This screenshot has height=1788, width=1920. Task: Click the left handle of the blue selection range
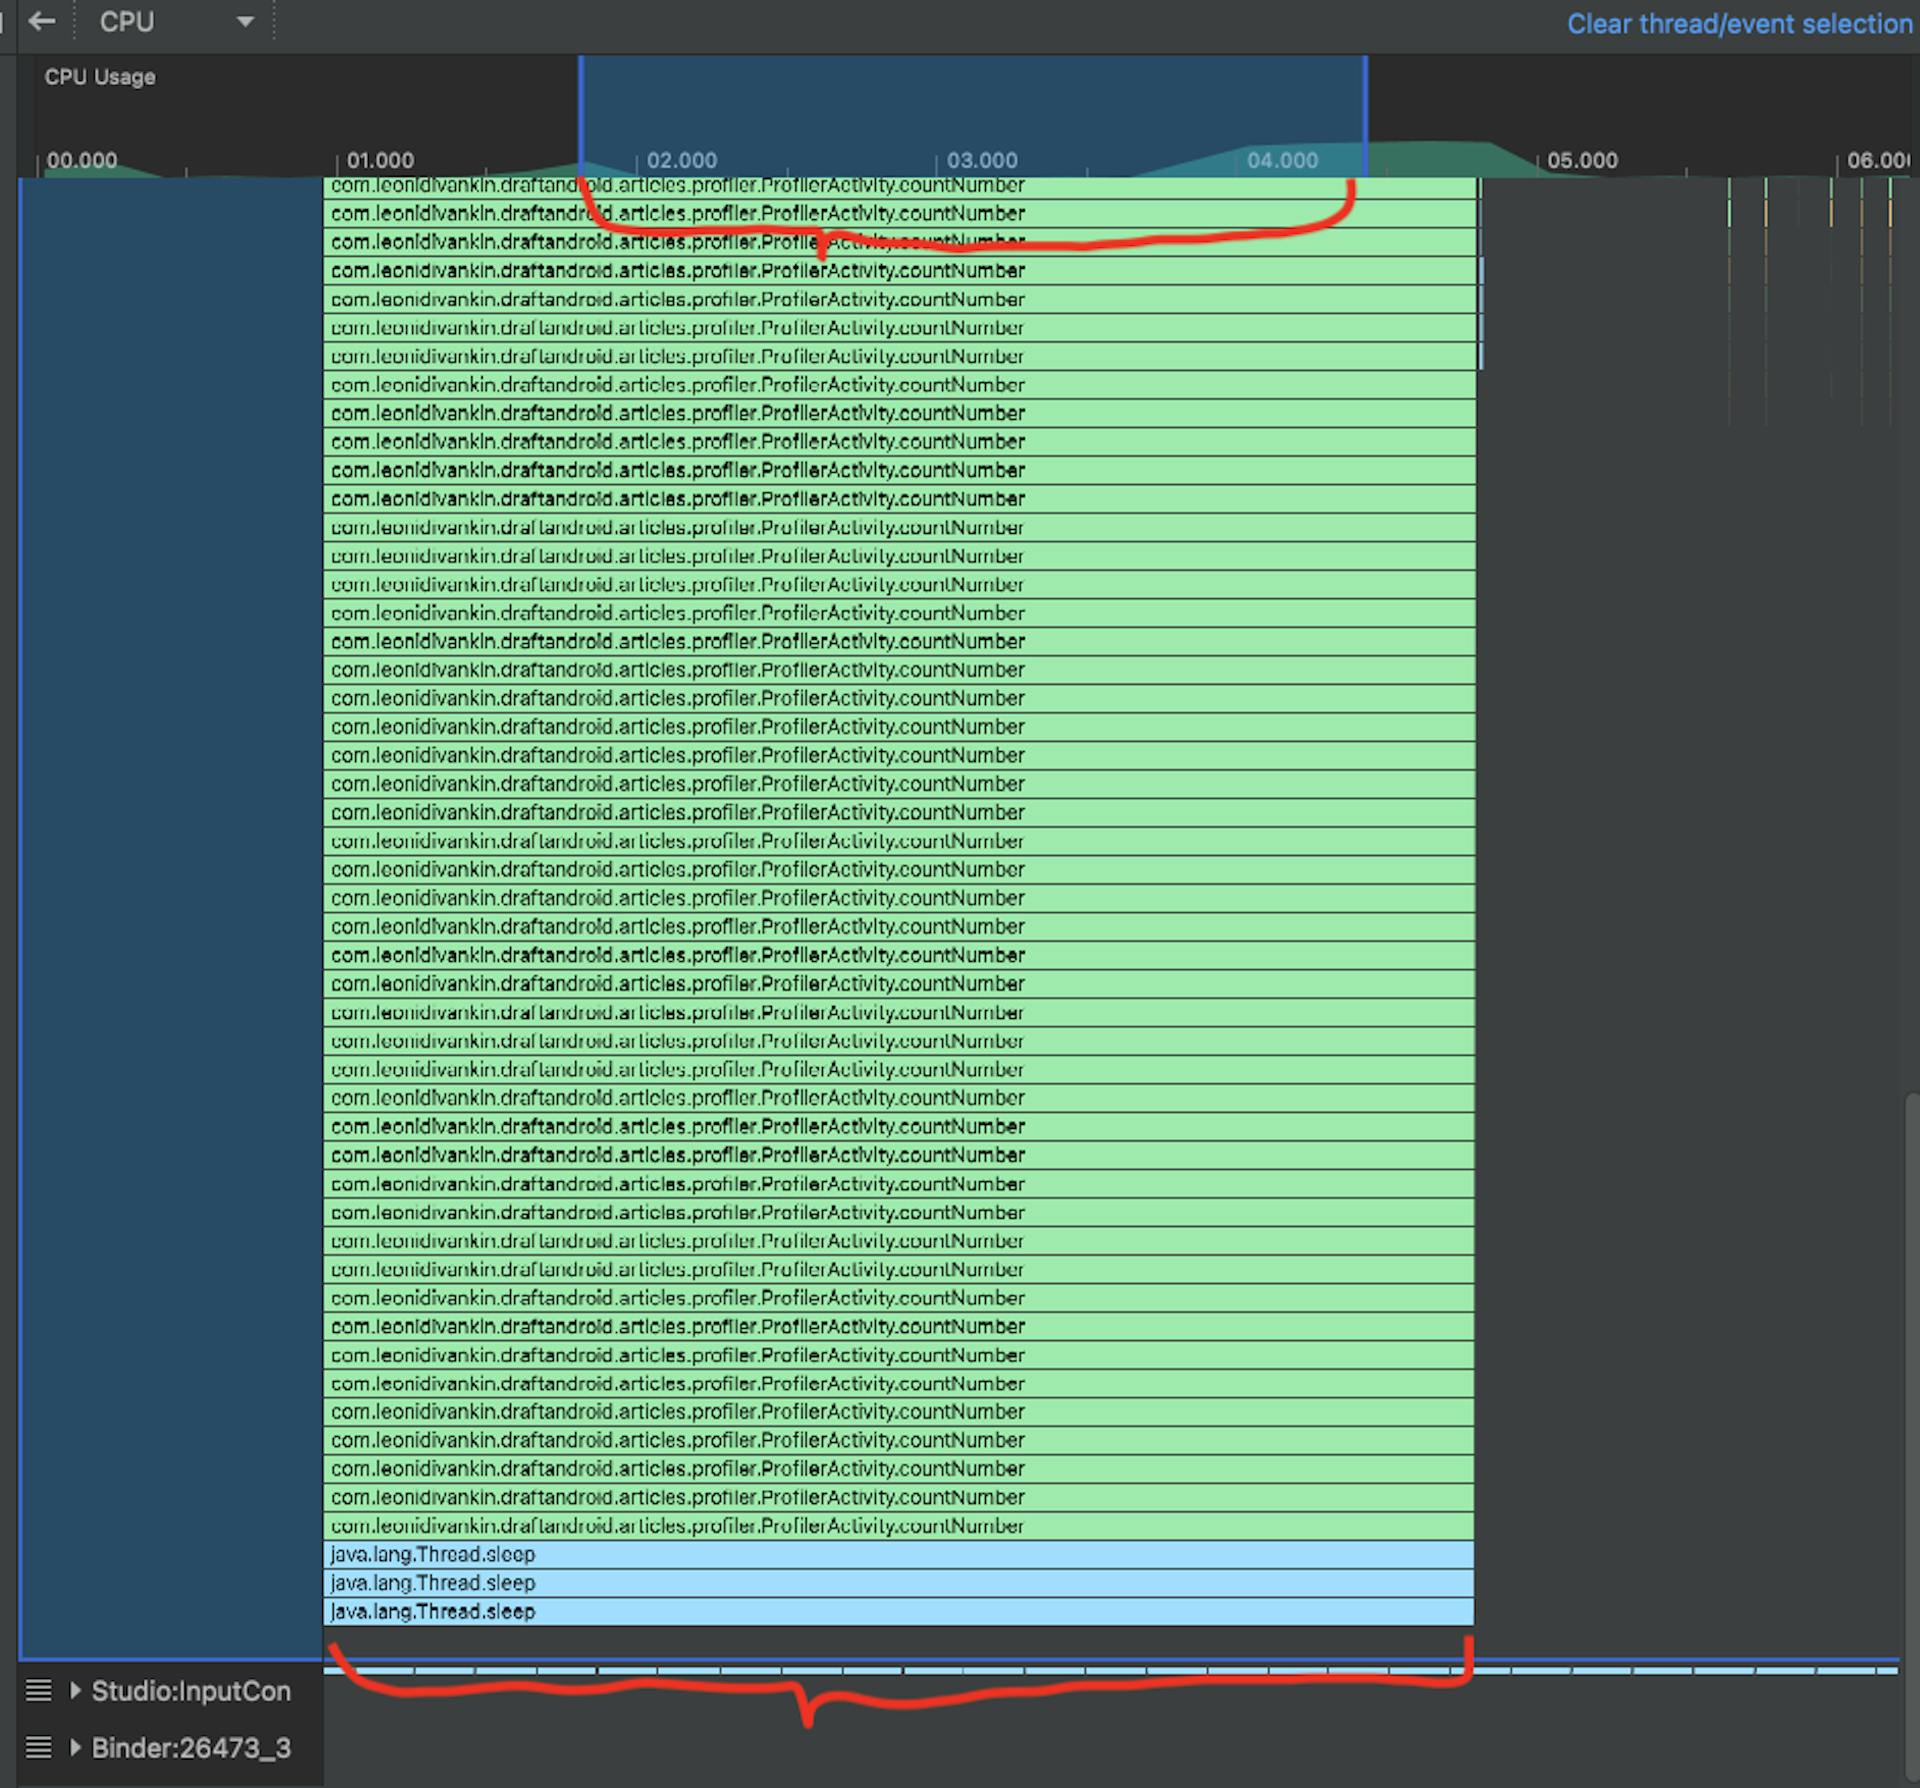(x=581, y=110)
